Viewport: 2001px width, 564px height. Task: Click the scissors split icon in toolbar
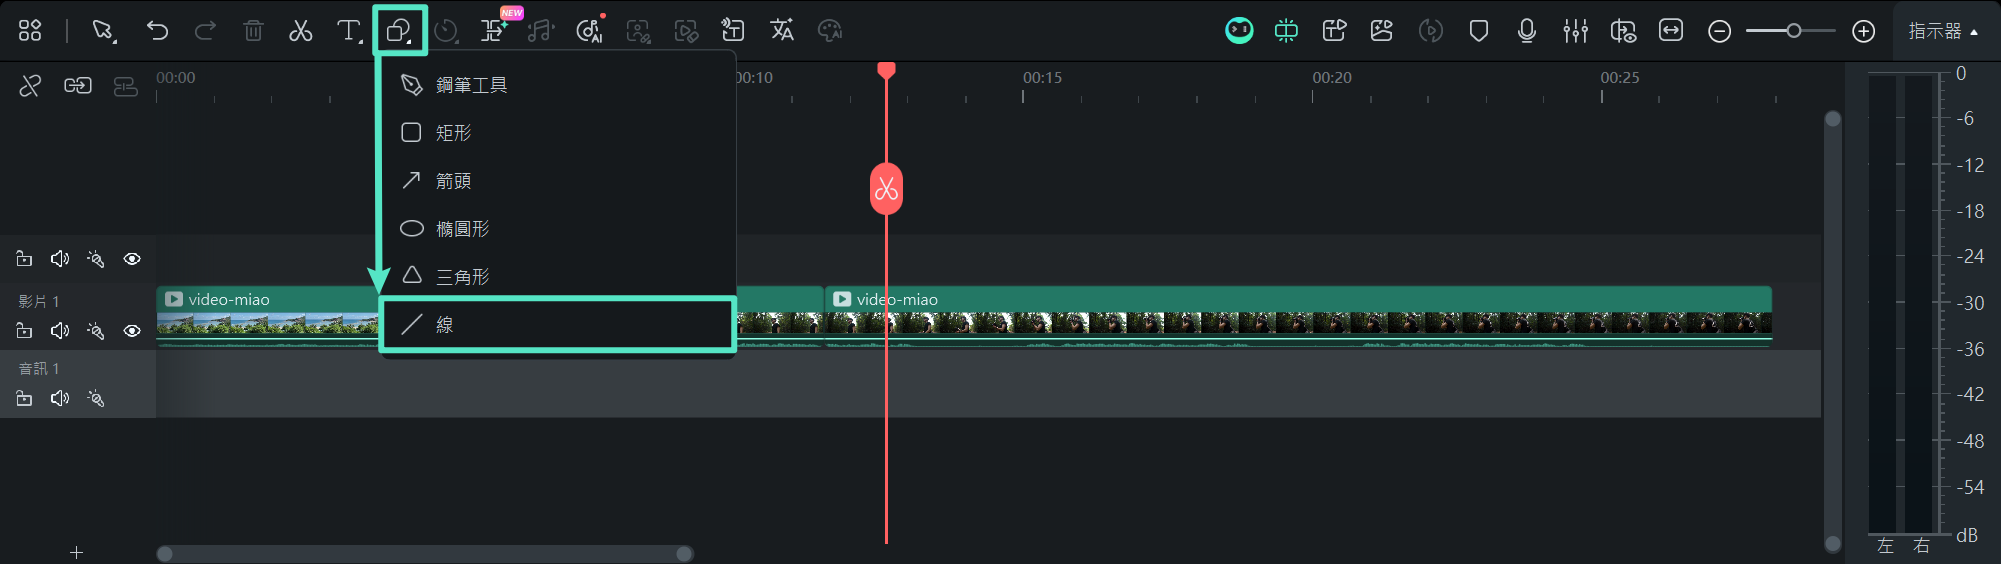[300, 31]
